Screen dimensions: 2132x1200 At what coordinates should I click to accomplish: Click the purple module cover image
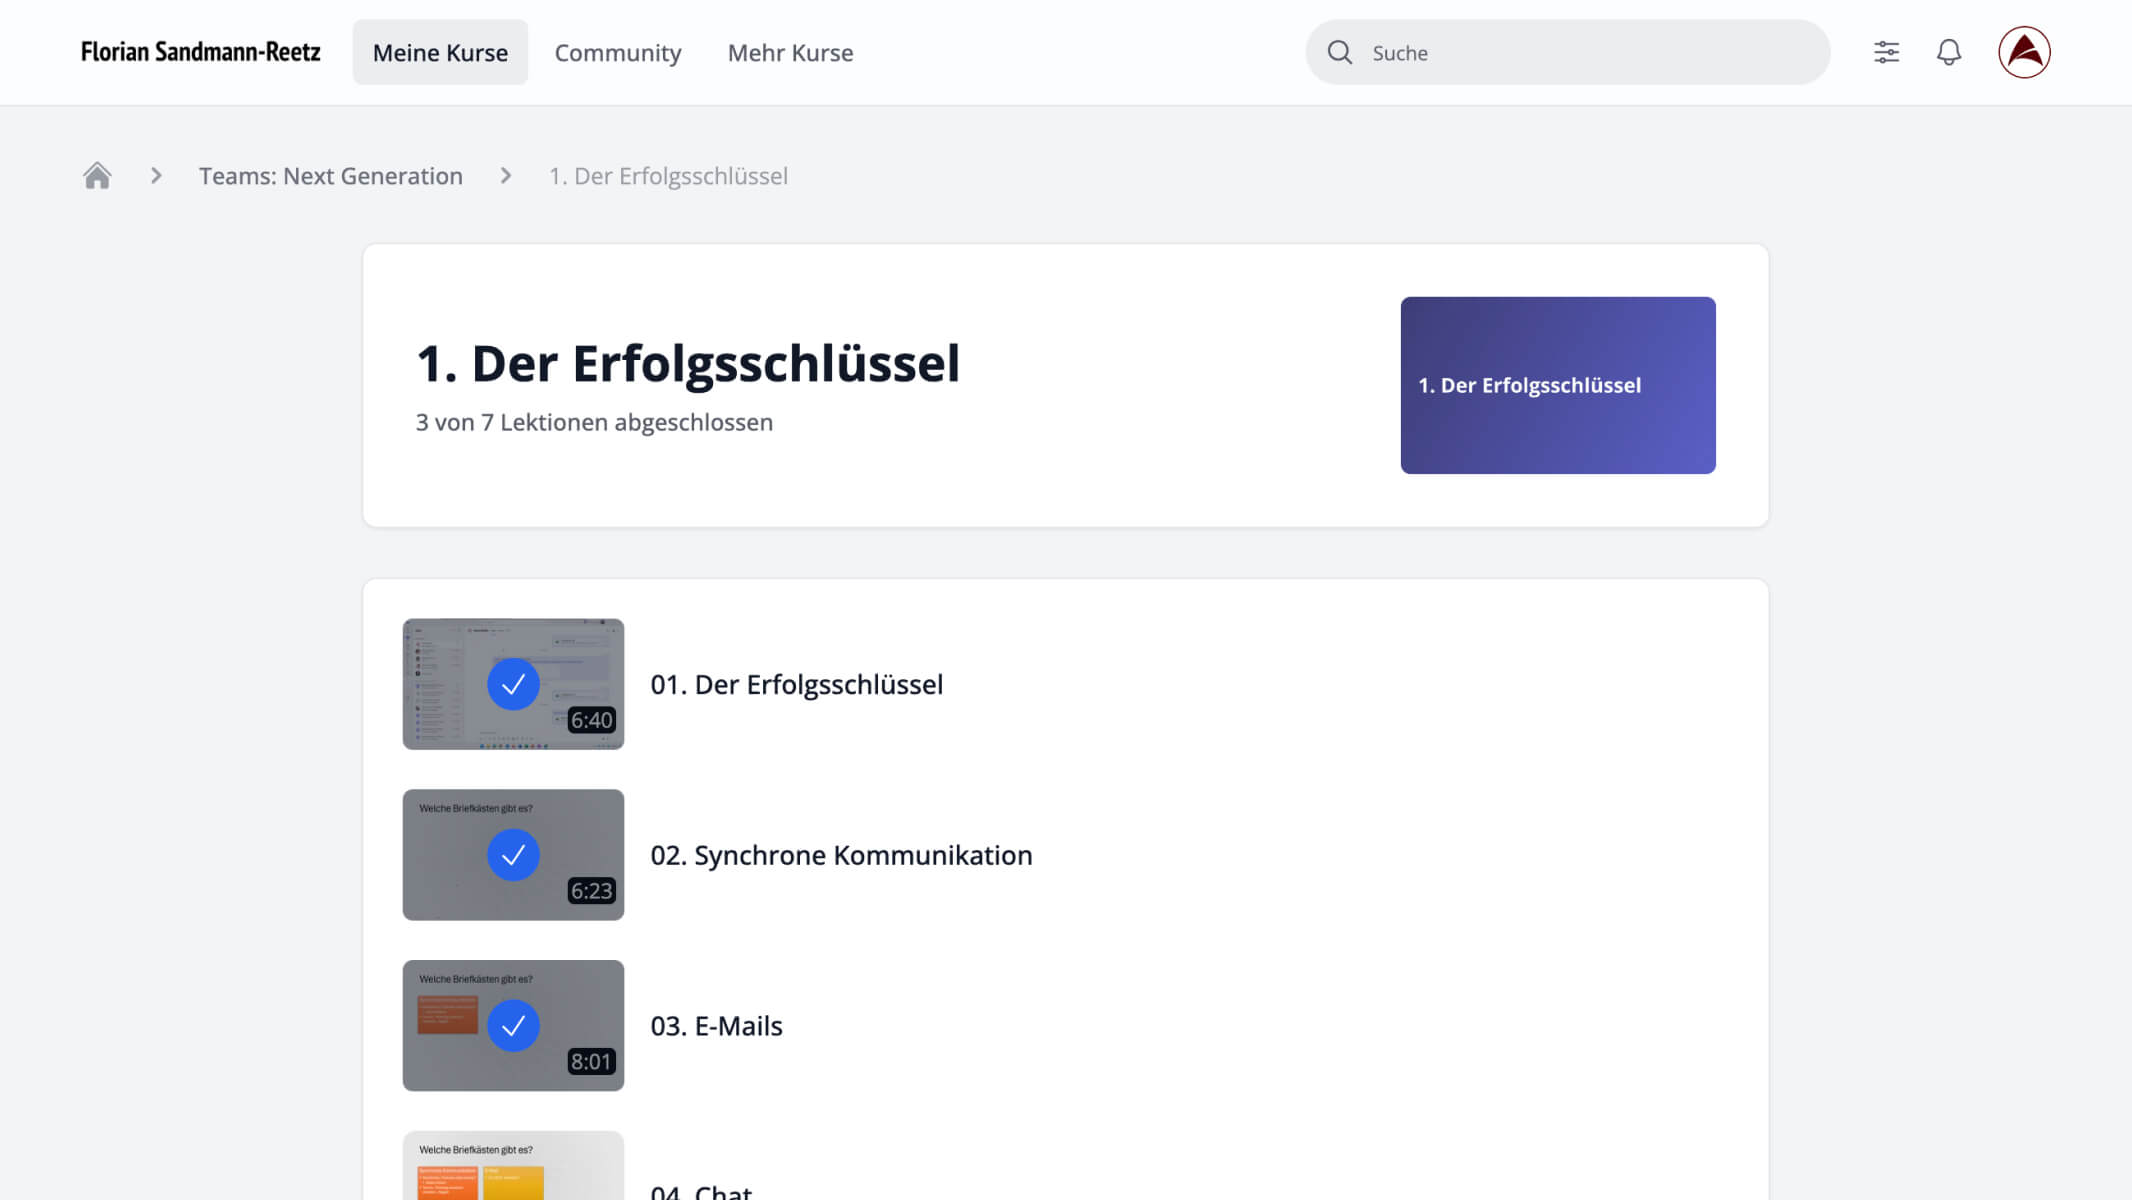[1557, 385]
